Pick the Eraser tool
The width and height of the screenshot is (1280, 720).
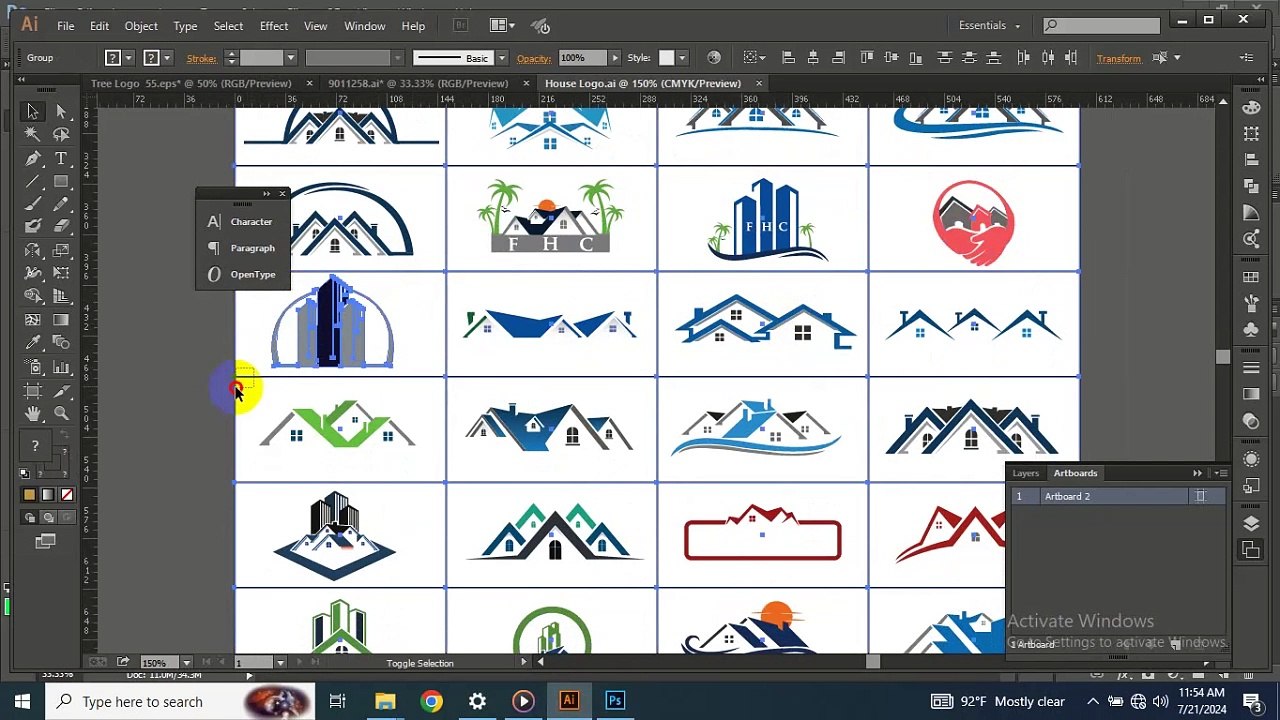[61, 227]
